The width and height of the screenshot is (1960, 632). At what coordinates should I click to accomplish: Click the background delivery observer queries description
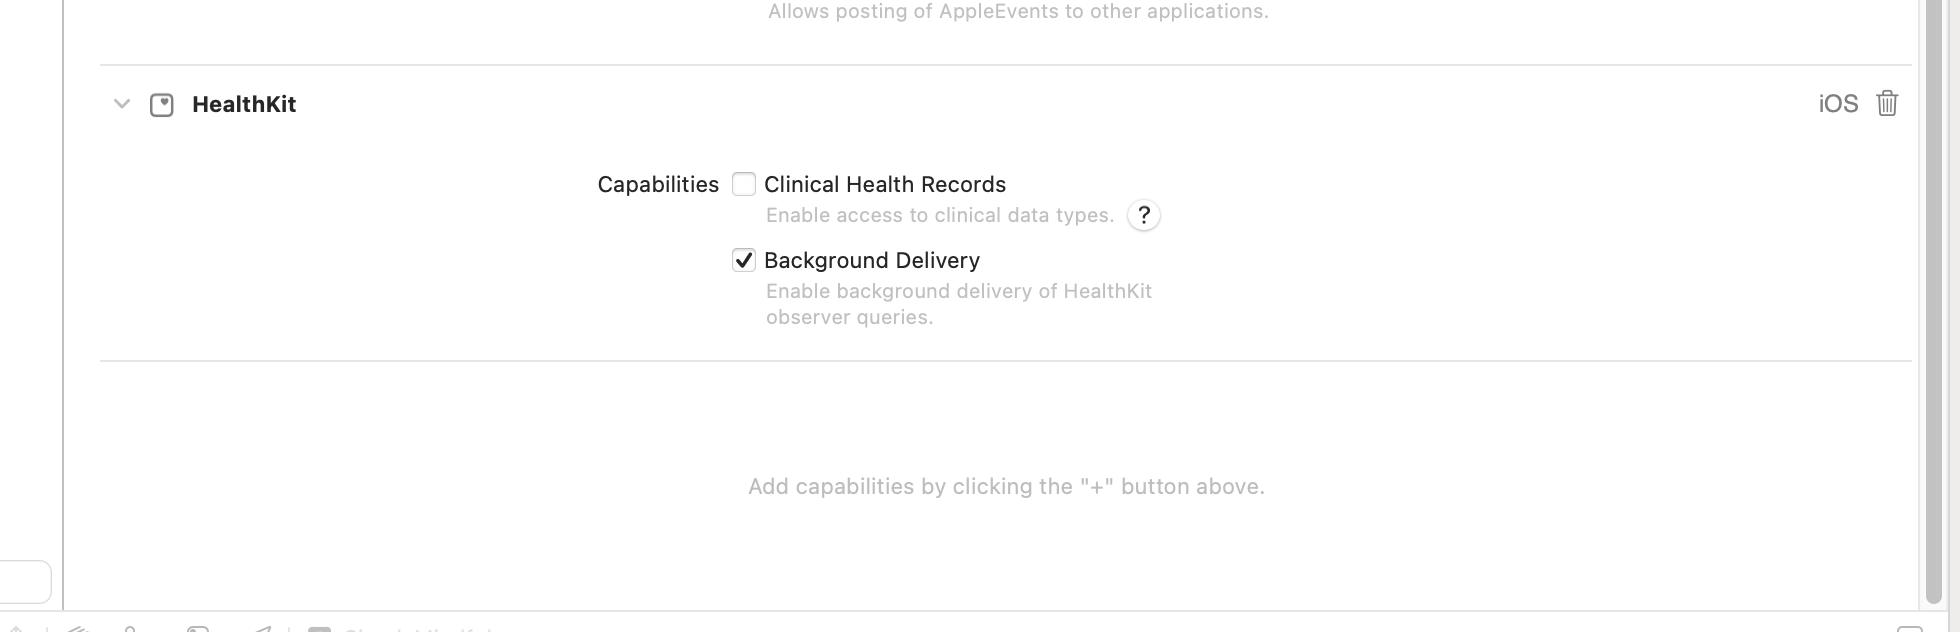tap(958, 304)
